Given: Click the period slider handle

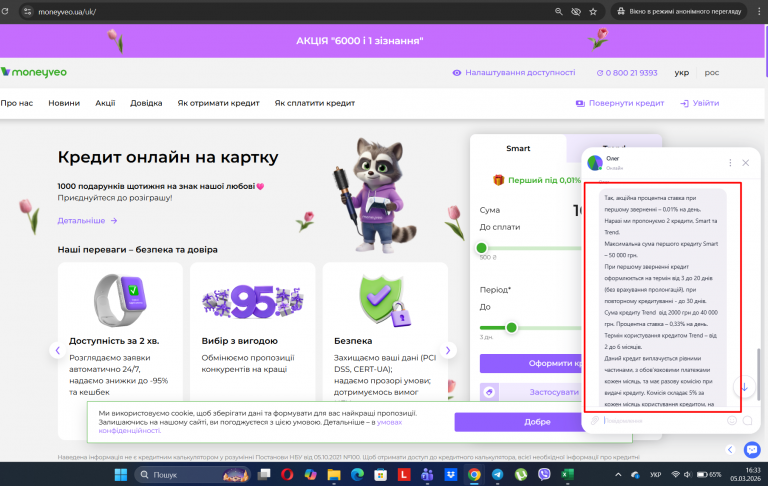Looking at the screenshot, I should (x=511, y=327).
